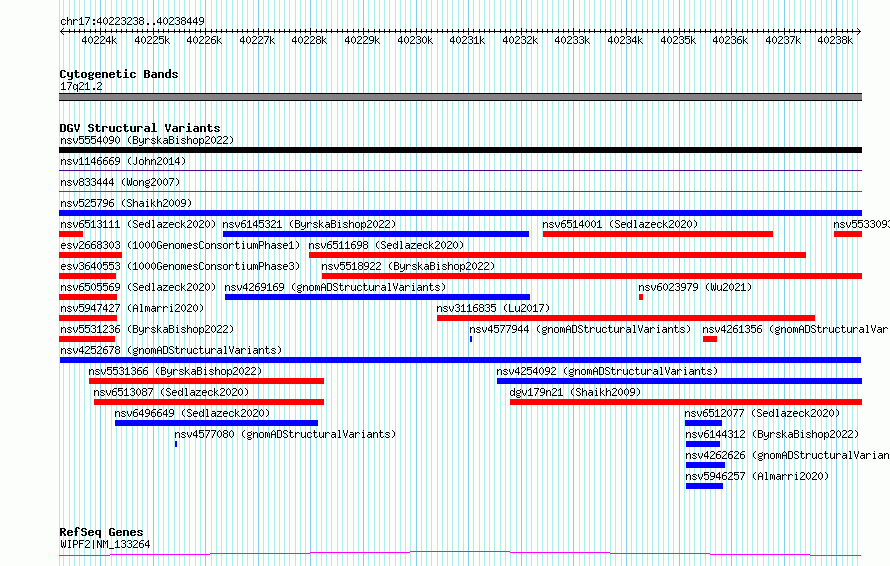Select the short red nsv6513111 bar
This screenshot has width=890, height=566.
point(71,234)
